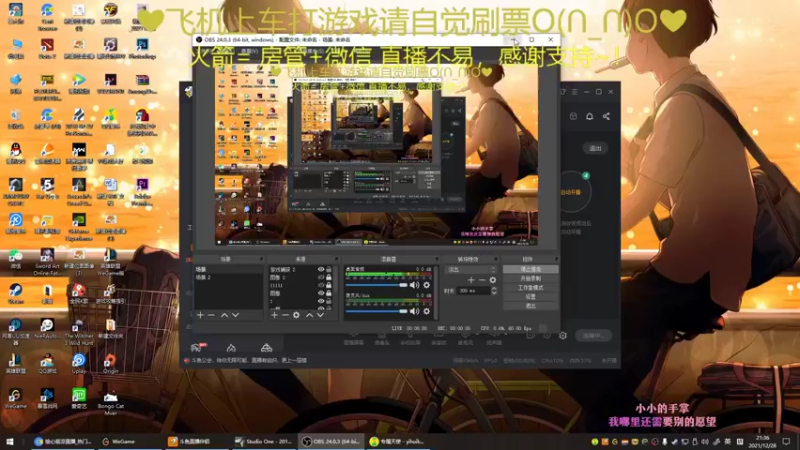Screen dimensions: 800x450
Task: Open the 淡出 transition type dropdown
Action: pos(470,269)
